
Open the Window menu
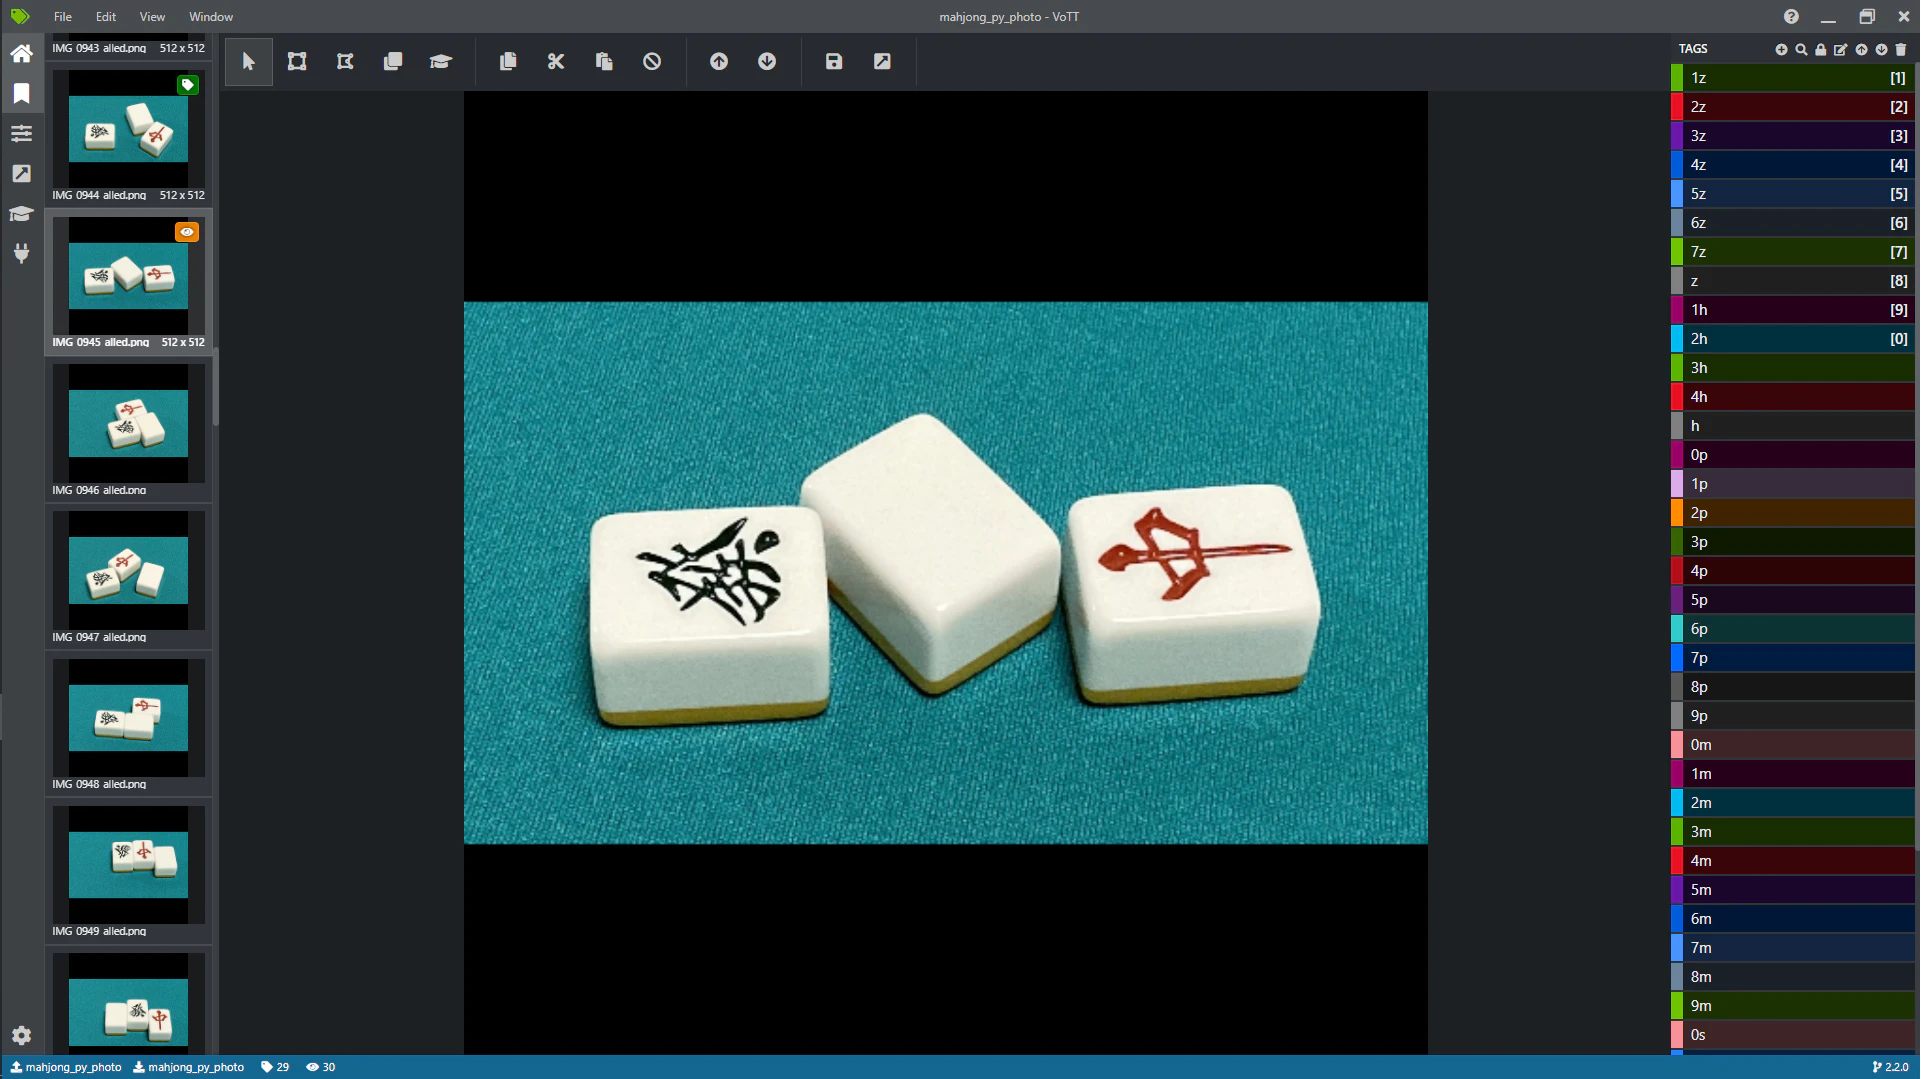(211, 17)
